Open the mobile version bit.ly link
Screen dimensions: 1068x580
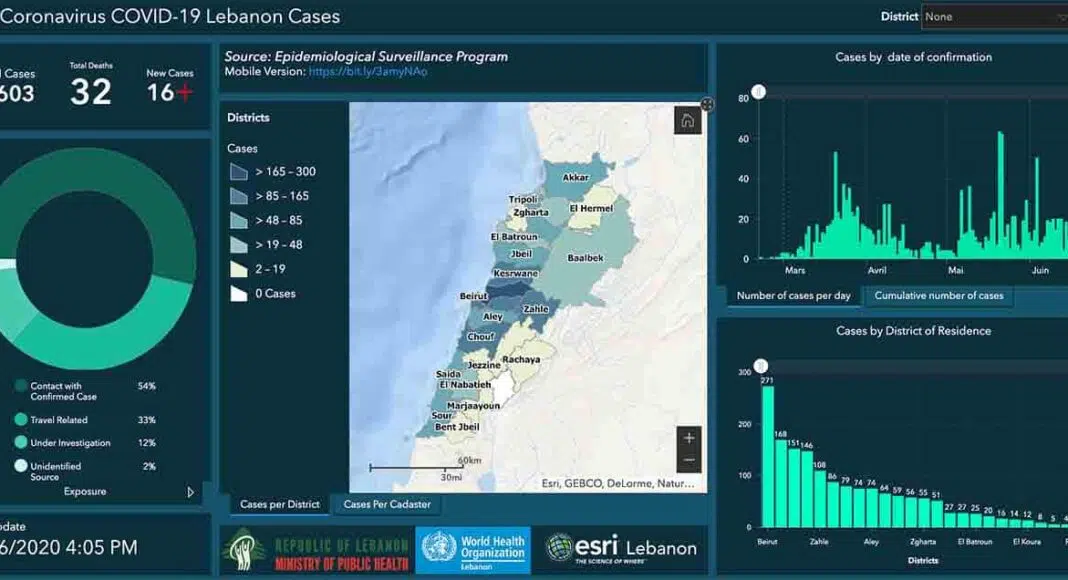[368, 72]
